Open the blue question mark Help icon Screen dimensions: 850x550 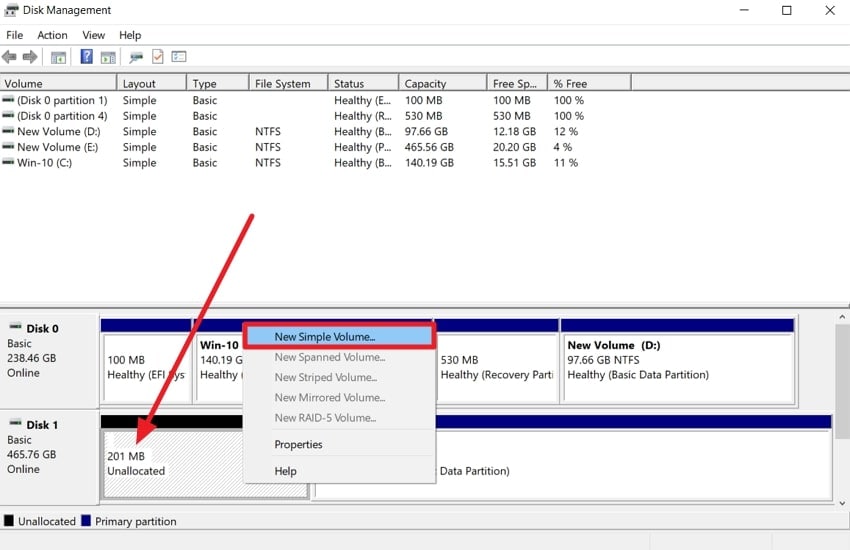(x=86, y=56)
